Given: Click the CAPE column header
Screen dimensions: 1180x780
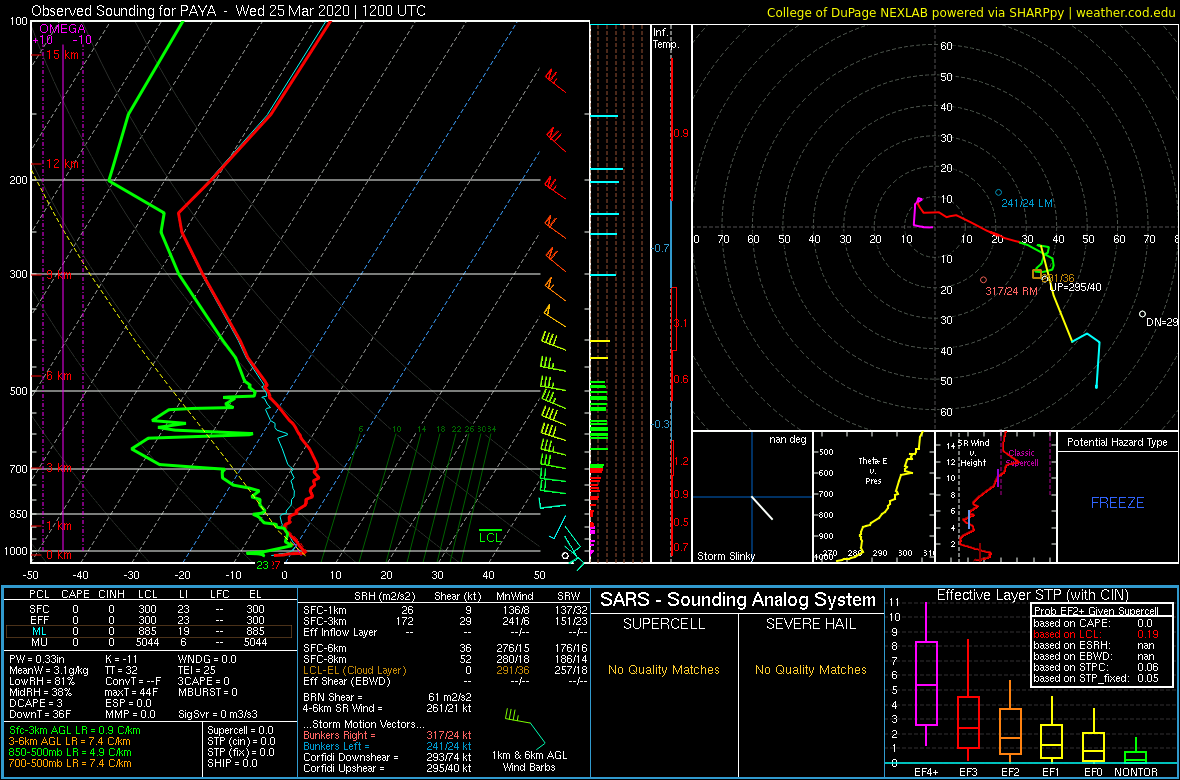Looking at the screenshot, I should pos(75,594).
